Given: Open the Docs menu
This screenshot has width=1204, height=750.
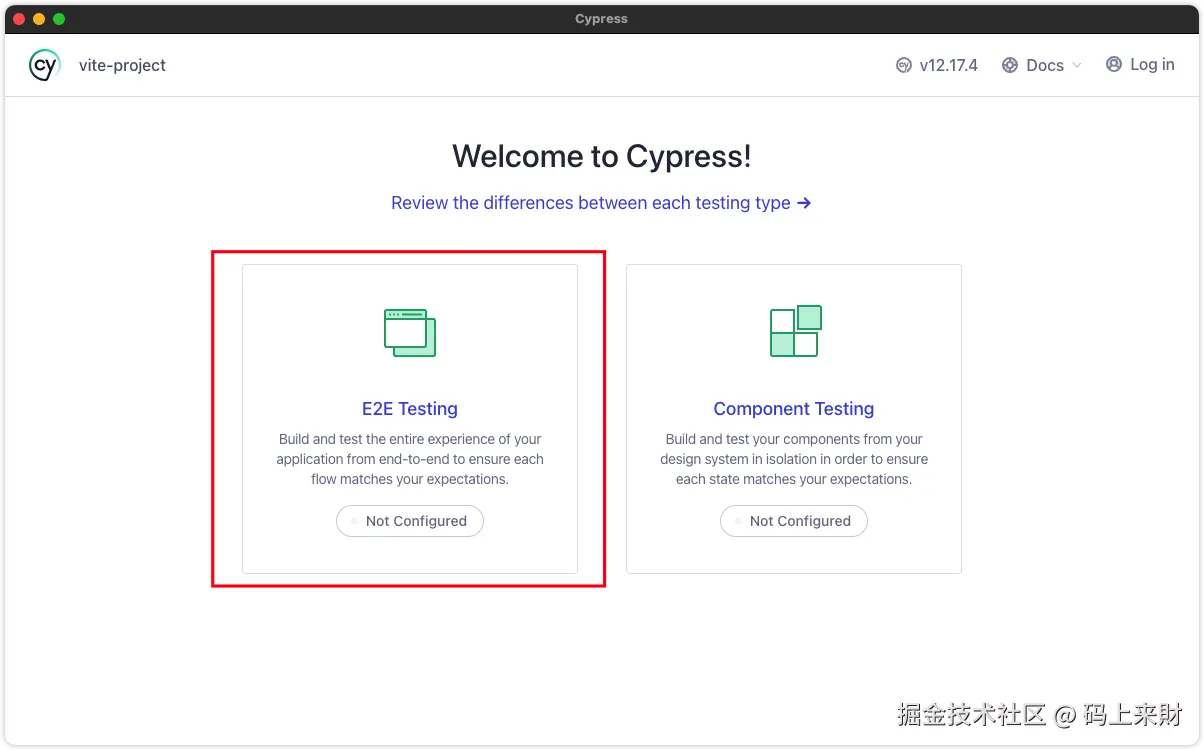Looking at the screenshot, I should [1042, 65].
